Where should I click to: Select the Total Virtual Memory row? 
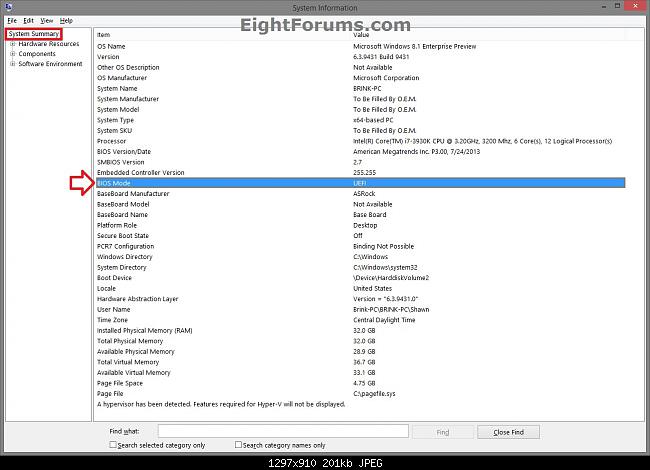(x=360, y=362)
